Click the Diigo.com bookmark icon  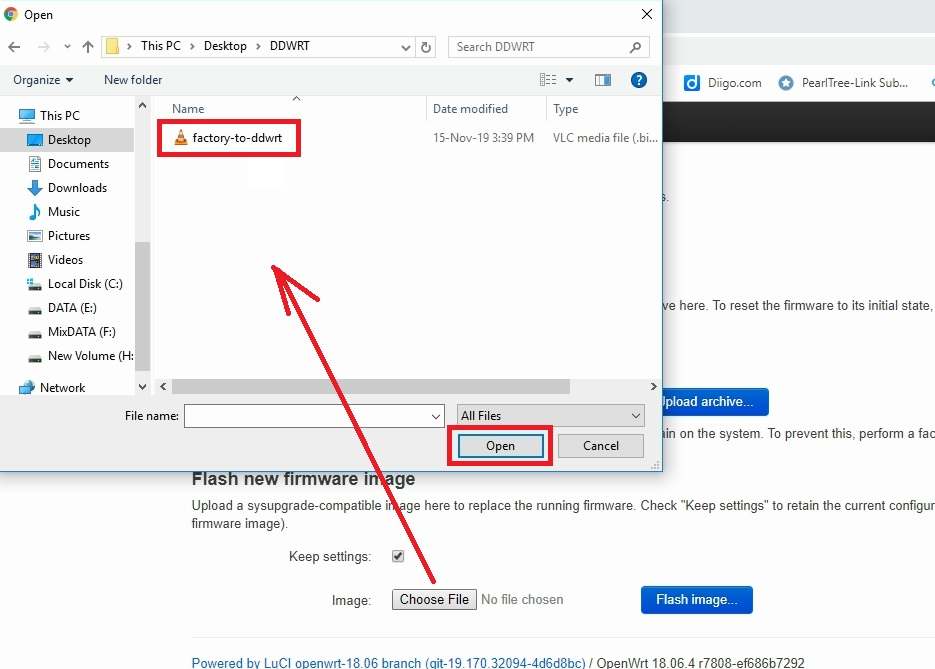pyautogui.click(x=691, y=83)
